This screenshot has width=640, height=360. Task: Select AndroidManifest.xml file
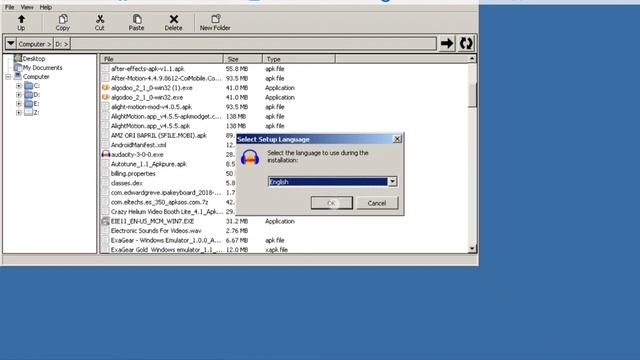point(138,145)
